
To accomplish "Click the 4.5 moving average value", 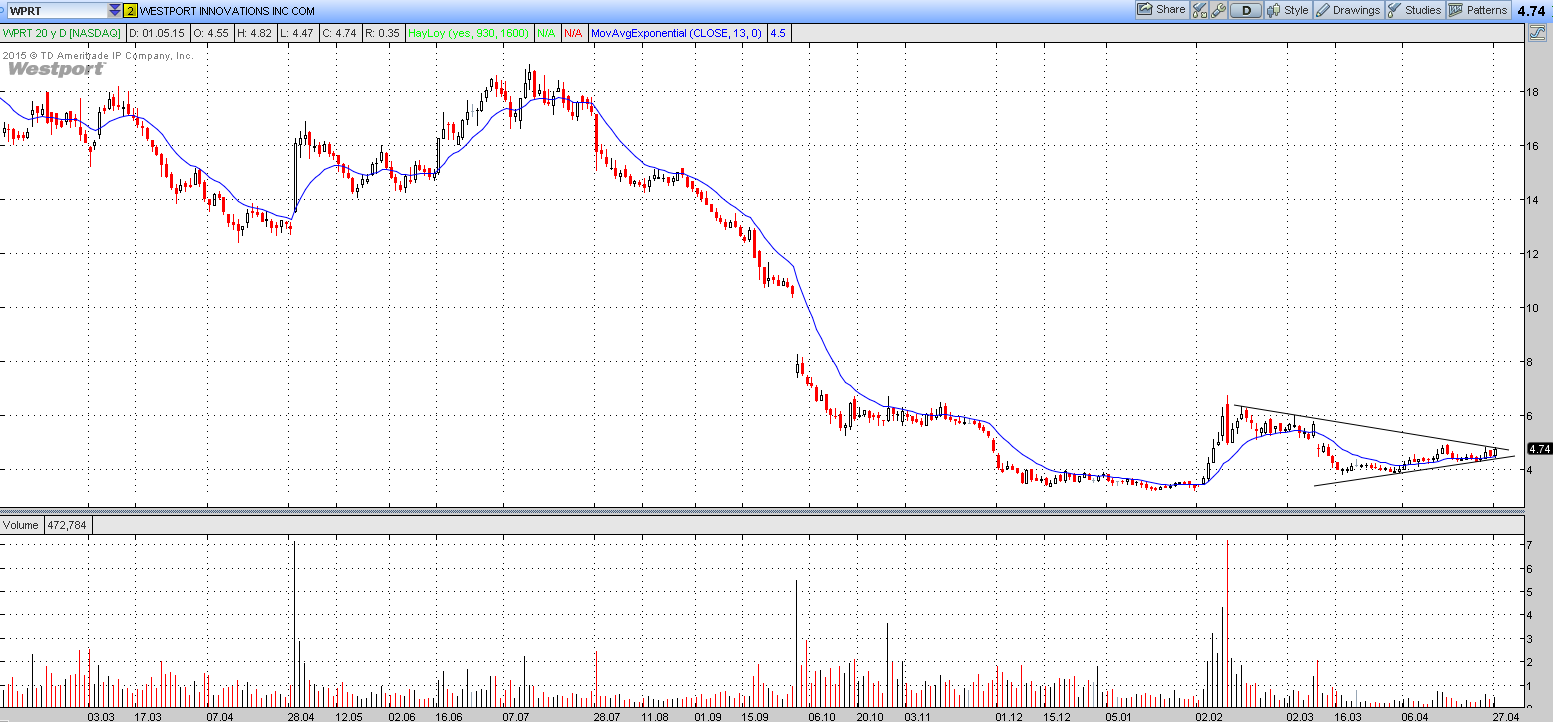I will pos(778,33).
